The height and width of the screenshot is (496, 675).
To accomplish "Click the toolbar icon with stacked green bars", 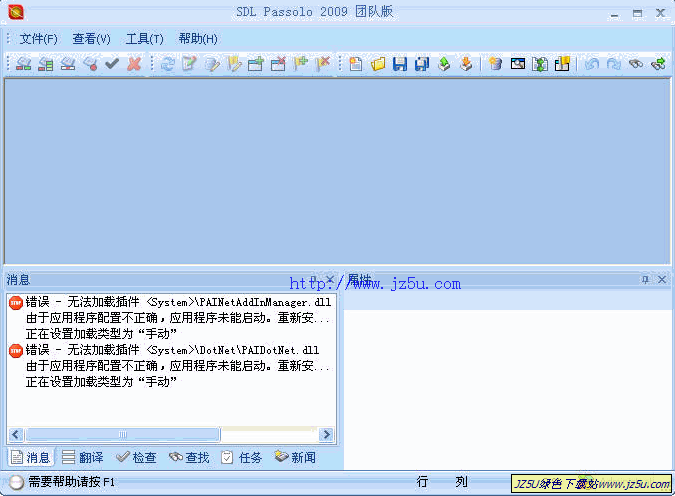I will click(x=46, y=64).
